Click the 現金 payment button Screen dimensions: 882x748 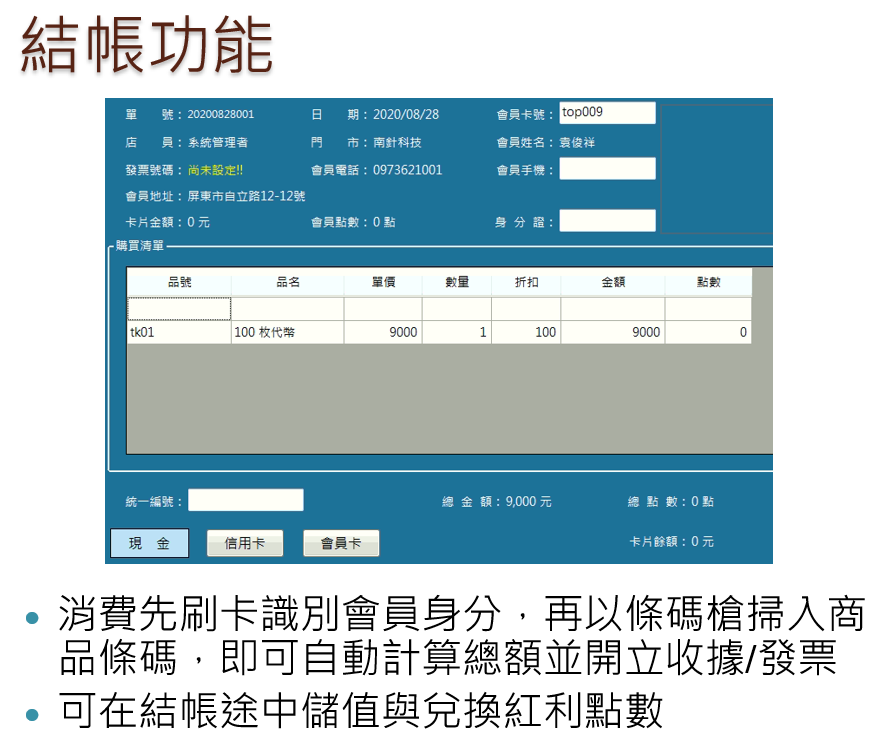tap(149, 543)
